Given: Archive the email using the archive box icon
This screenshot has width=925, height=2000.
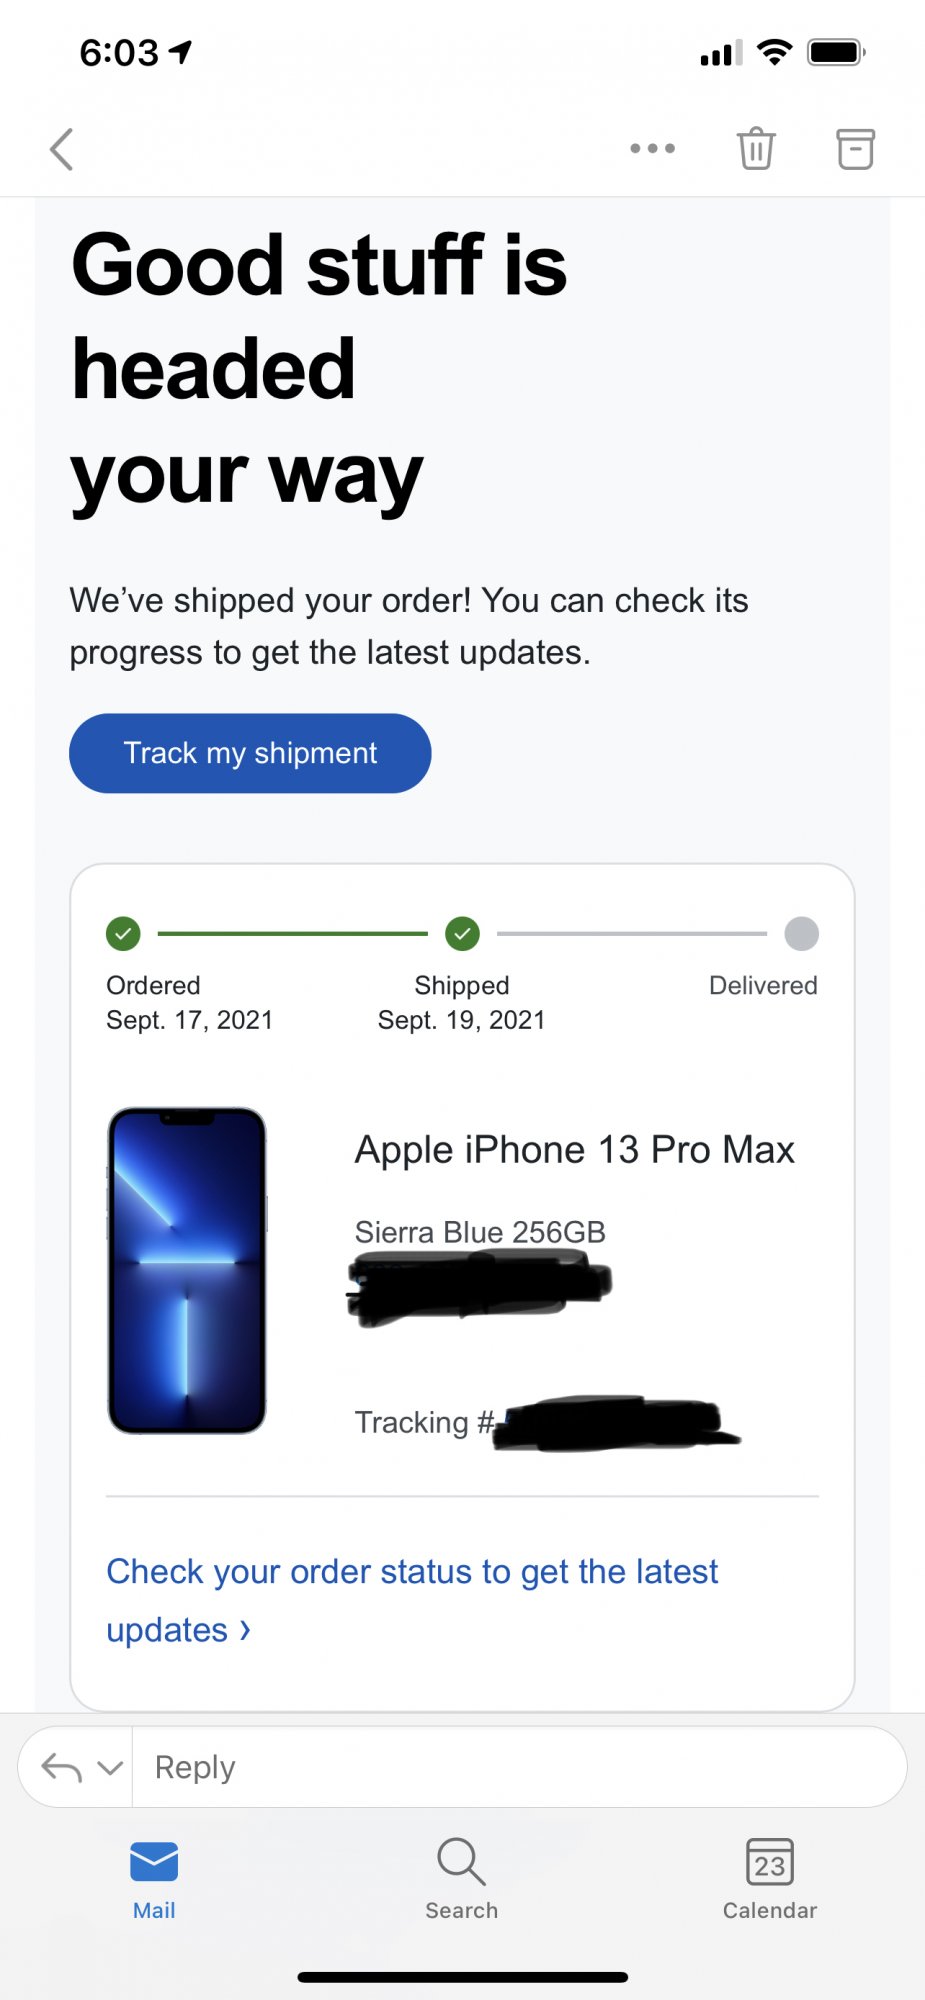Looking at the screenshot, I should coord(855,149).
